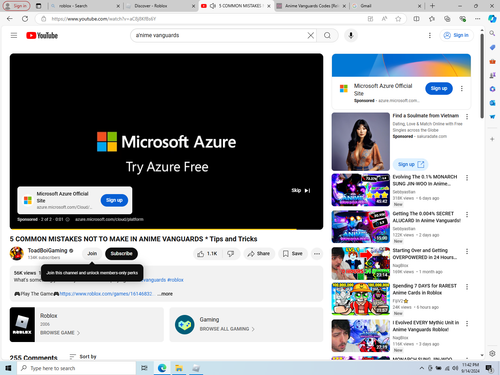Image resolution: width=500 pixels, height=375 pixels.
Task: Open menu for SECRET ALUCARD video
Action: 467,214
